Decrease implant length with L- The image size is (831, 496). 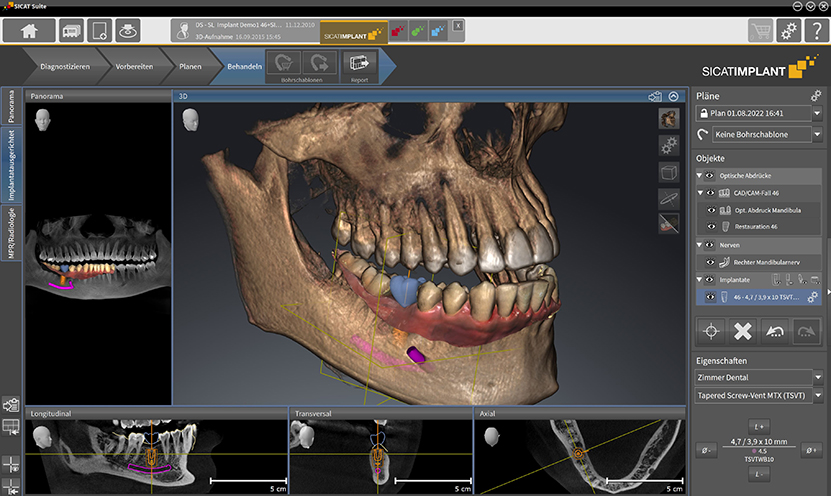(x=758, y=474)
